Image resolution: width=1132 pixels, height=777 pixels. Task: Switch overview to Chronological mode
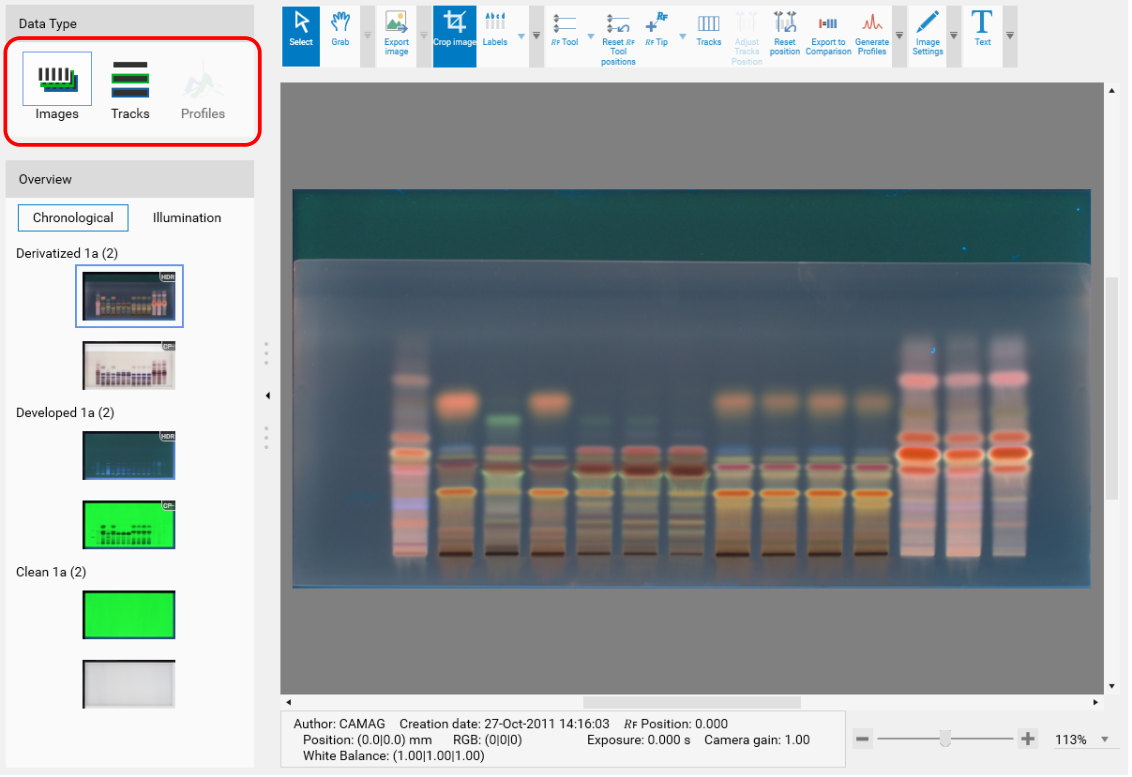click(x=73, y=218)
